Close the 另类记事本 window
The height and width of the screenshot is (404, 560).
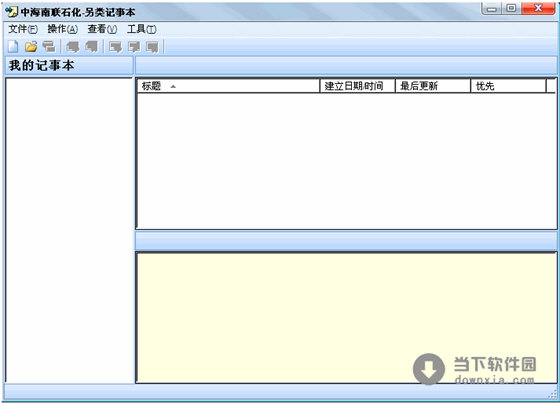[x=538, y=8]
